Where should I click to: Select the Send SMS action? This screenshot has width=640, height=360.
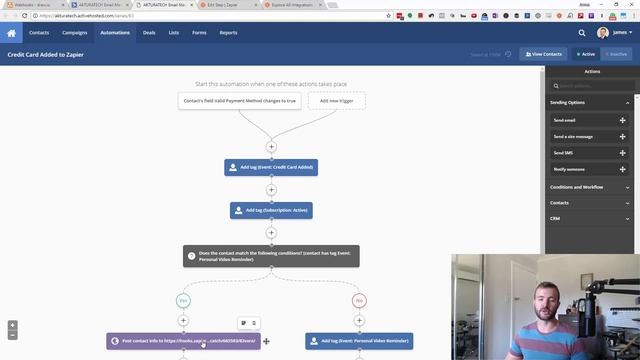click(x=589, y=153)
